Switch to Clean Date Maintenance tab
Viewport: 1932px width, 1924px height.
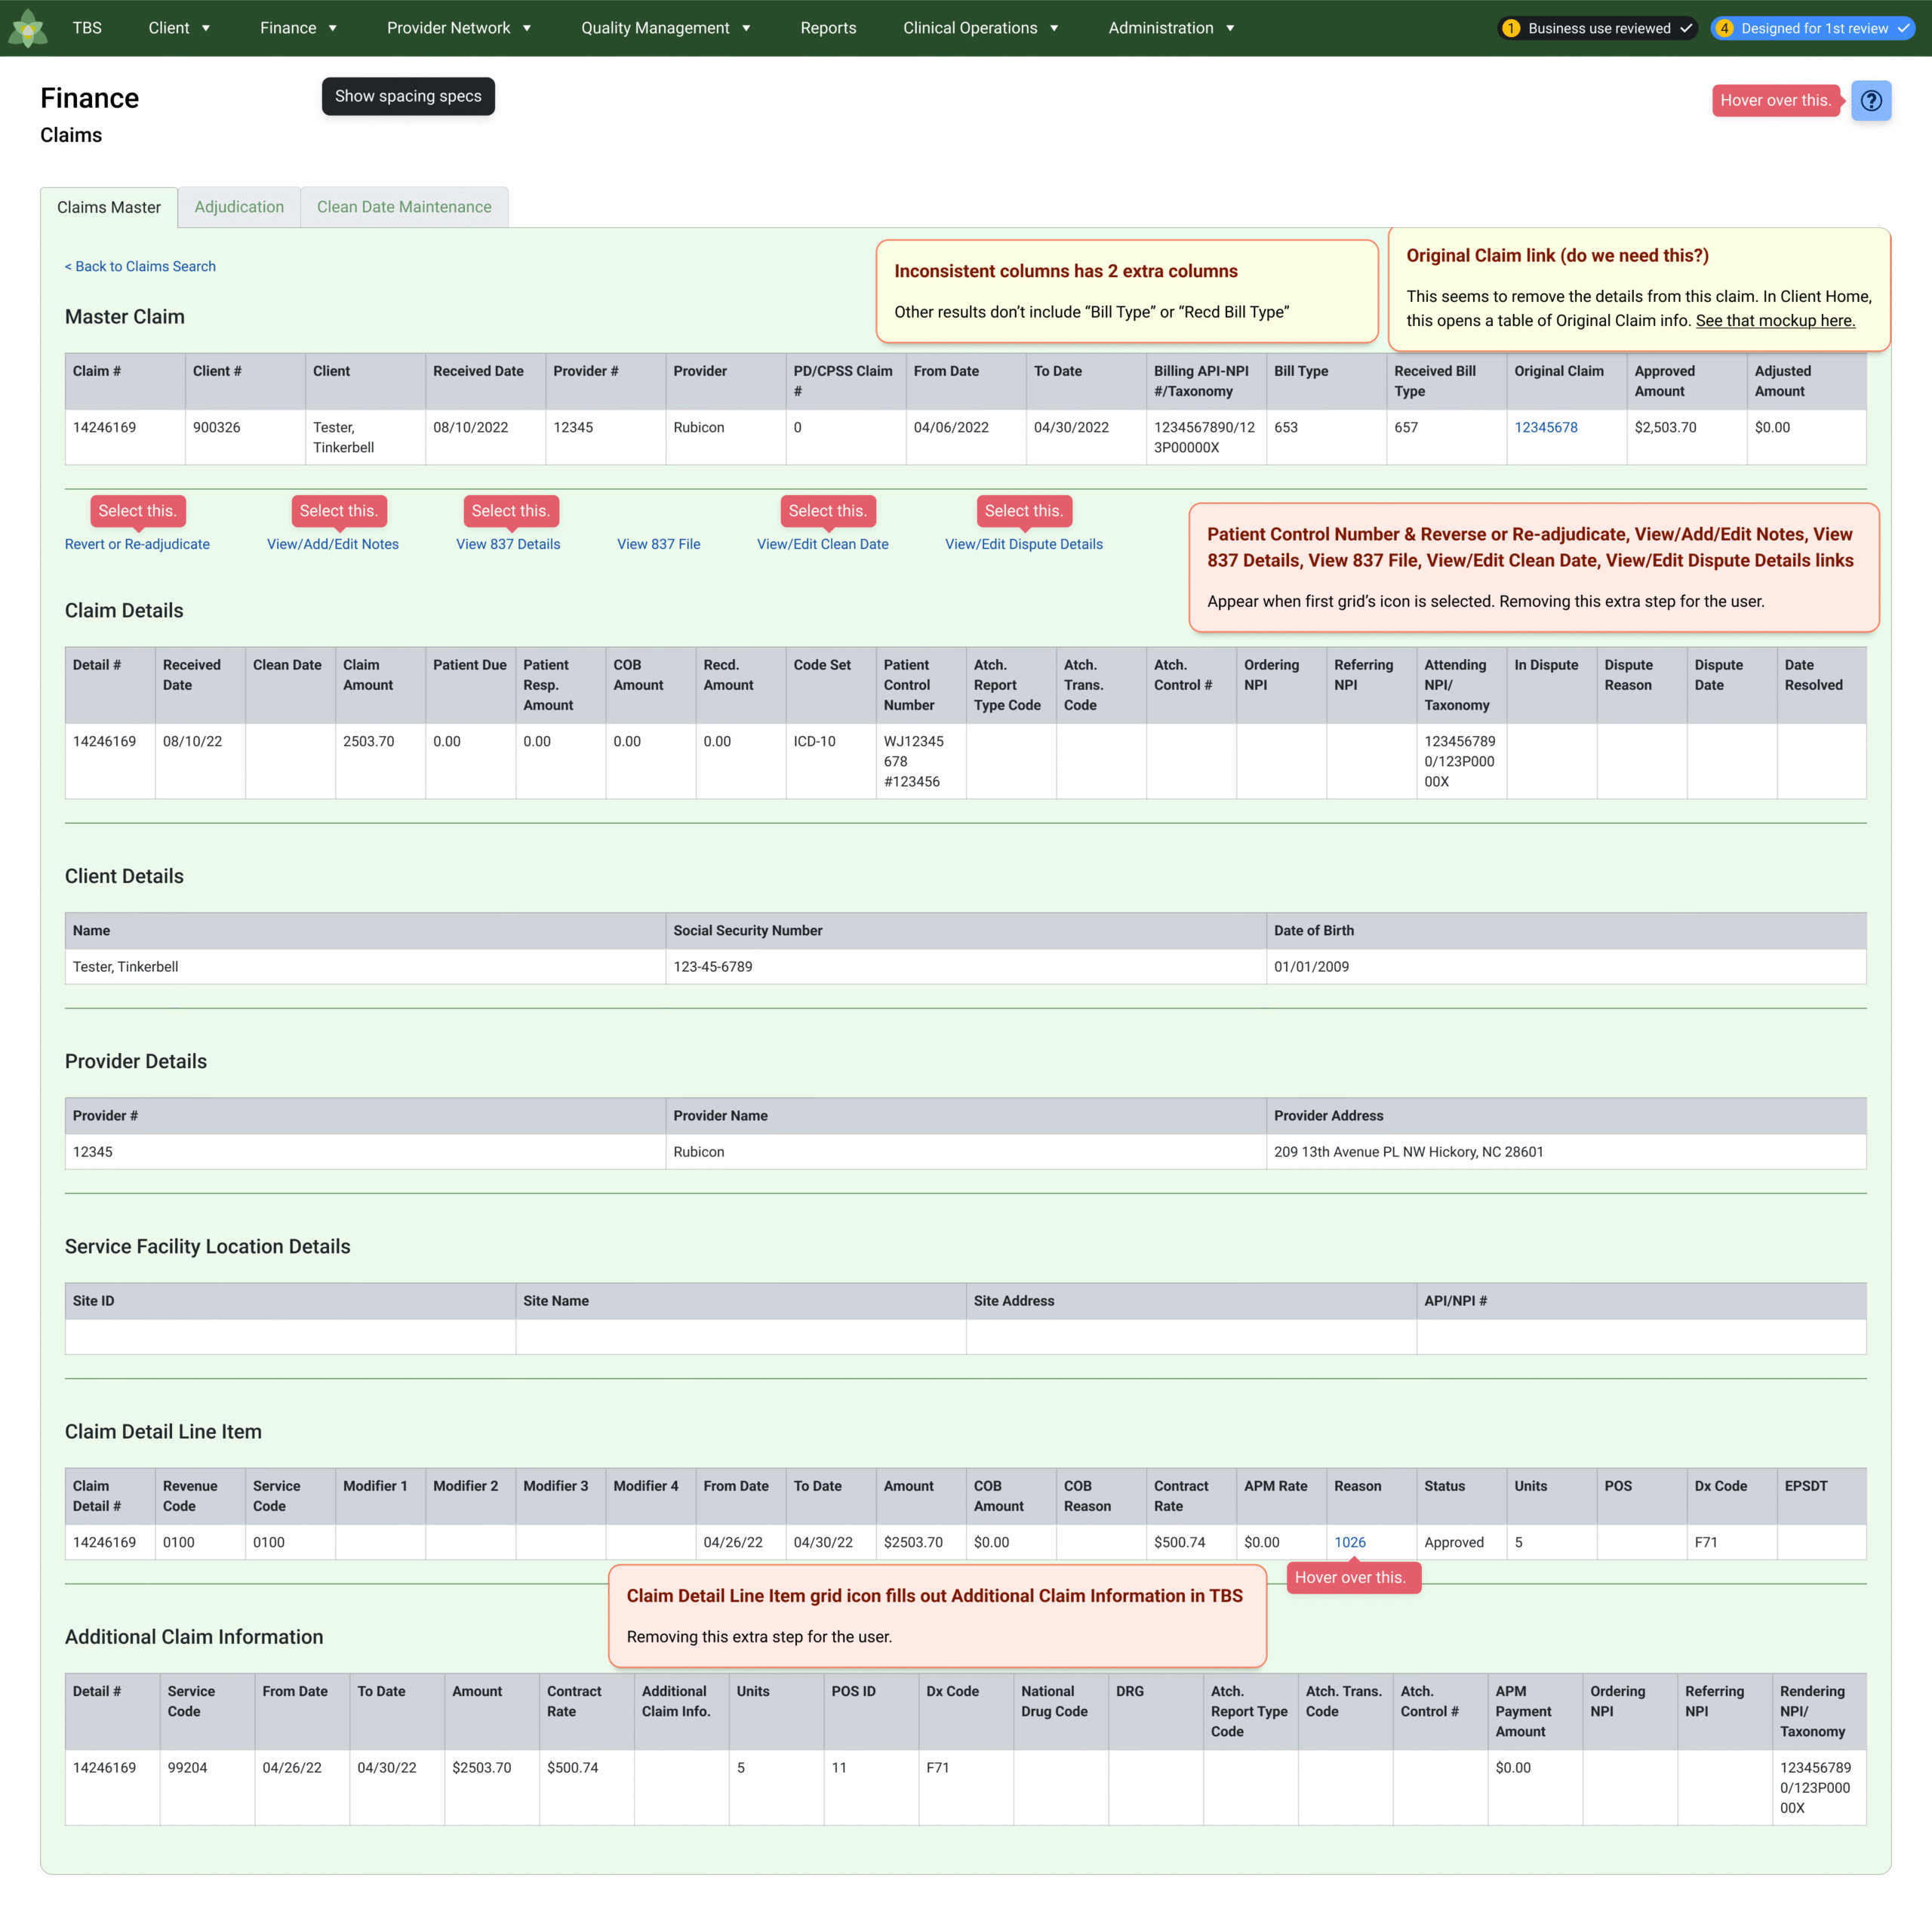tap(404, 207)
